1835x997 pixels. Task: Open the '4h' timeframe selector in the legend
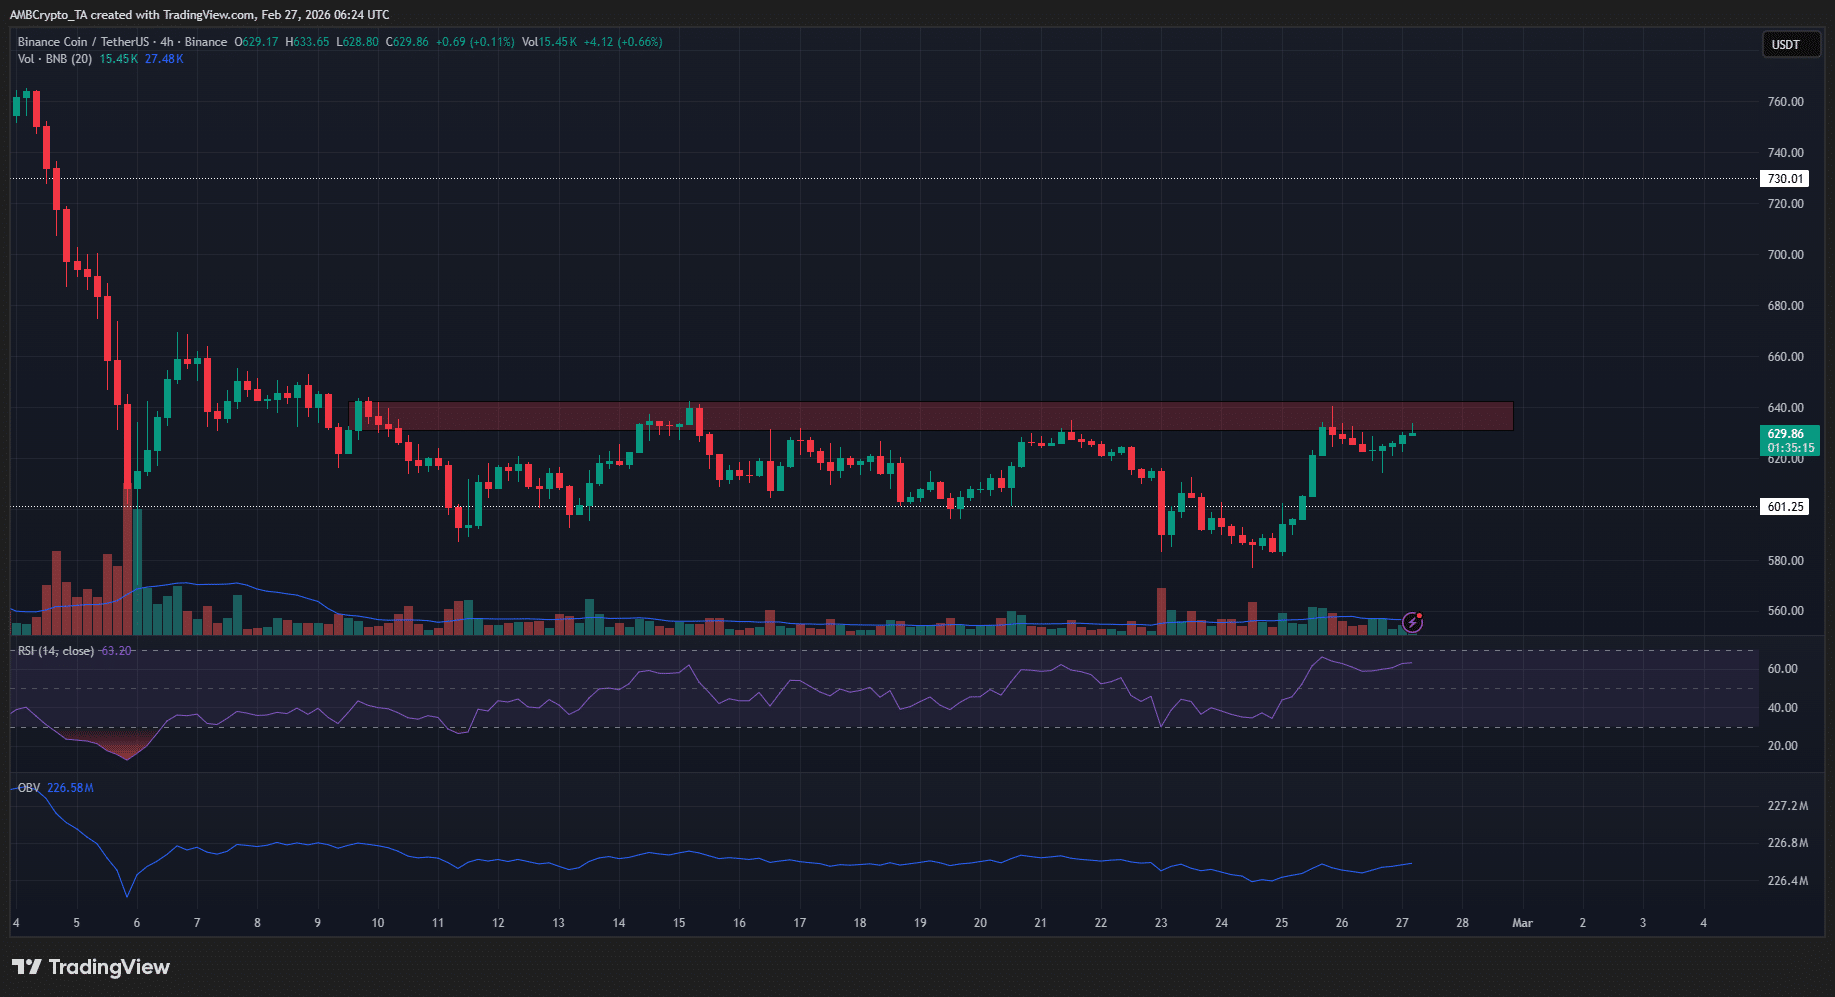pos(166,41)
